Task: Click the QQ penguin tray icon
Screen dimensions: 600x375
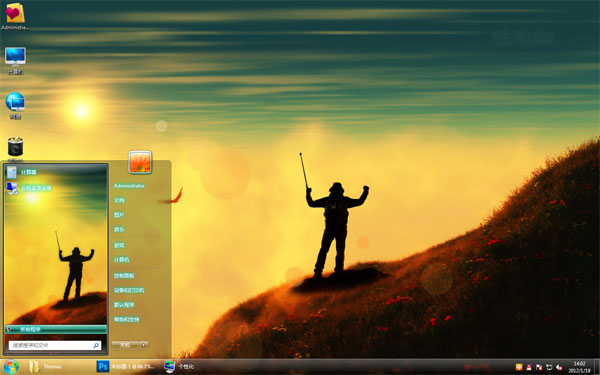Action: (529, 367)
